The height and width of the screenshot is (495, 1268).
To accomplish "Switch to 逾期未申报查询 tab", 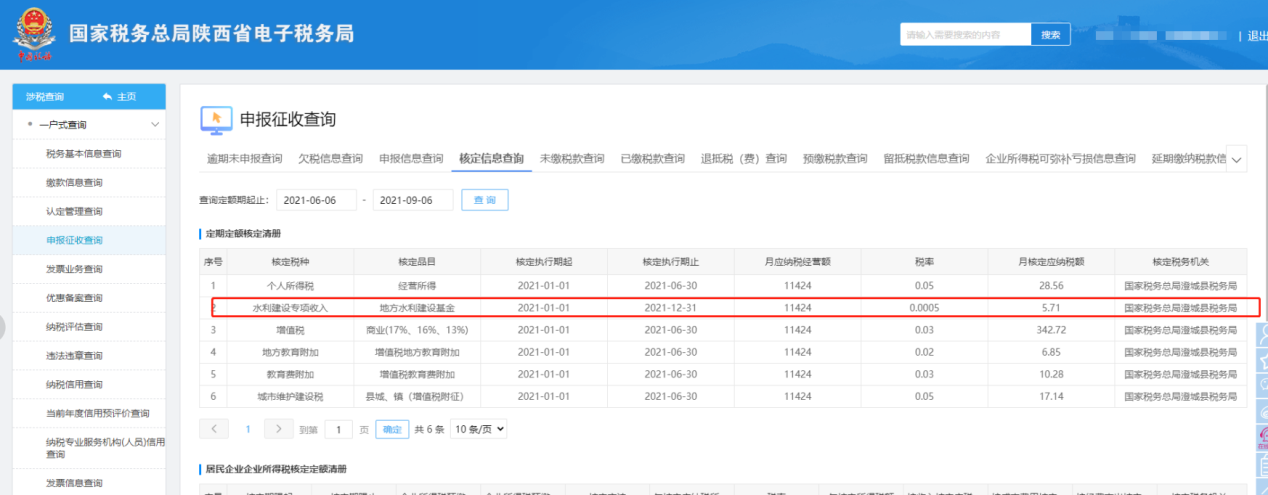I will click(245, 159).
